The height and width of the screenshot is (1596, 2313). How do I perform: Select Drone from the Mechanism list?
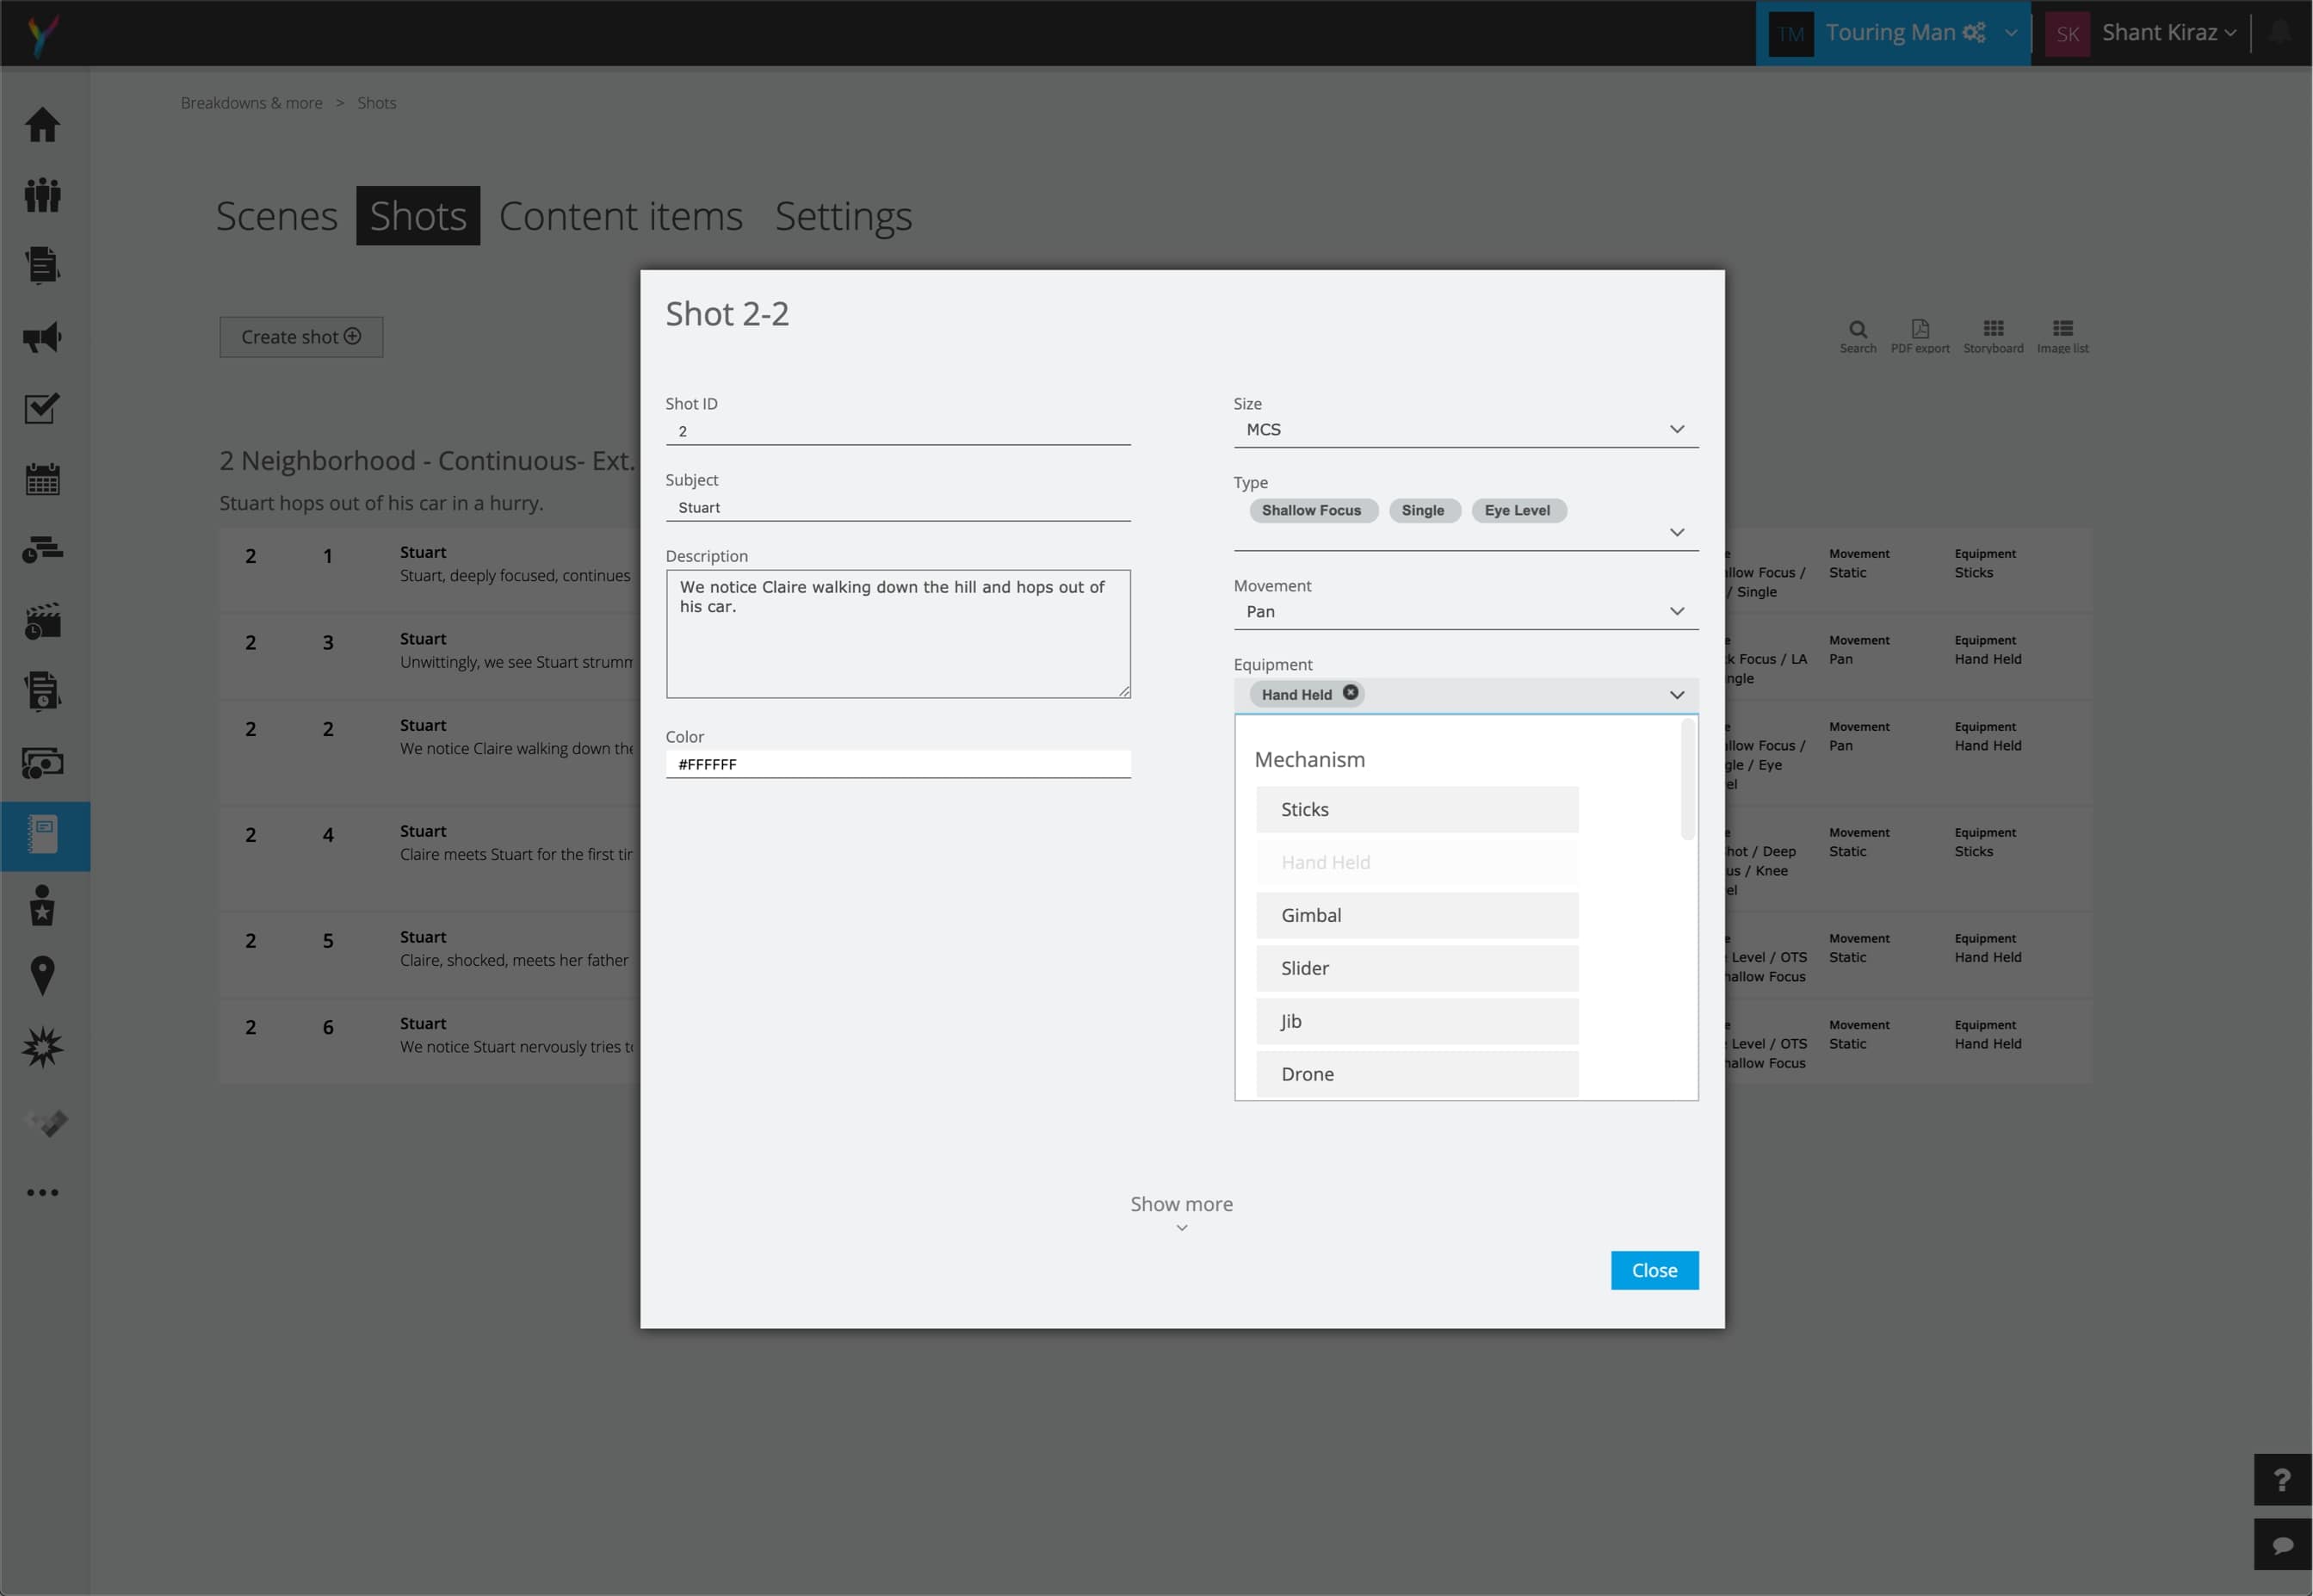1417,1074
